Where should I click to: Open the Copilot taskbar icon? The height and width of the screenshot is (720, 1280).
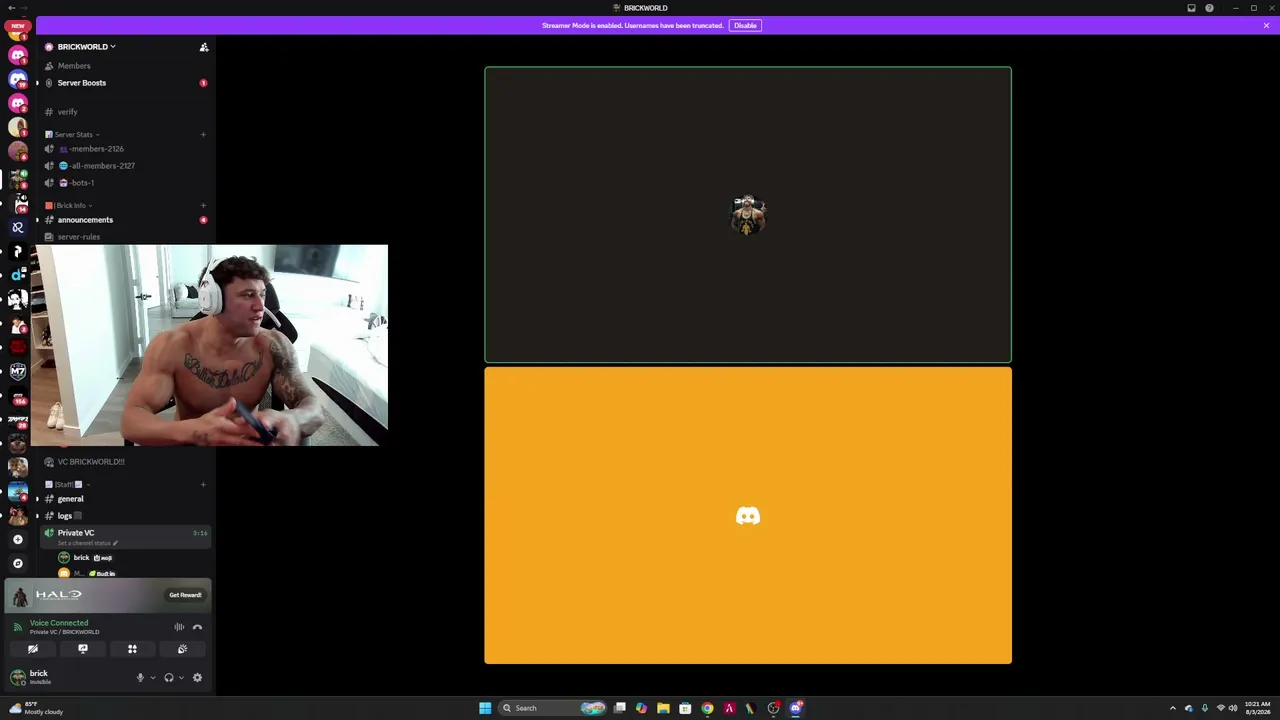pos(641,708)
